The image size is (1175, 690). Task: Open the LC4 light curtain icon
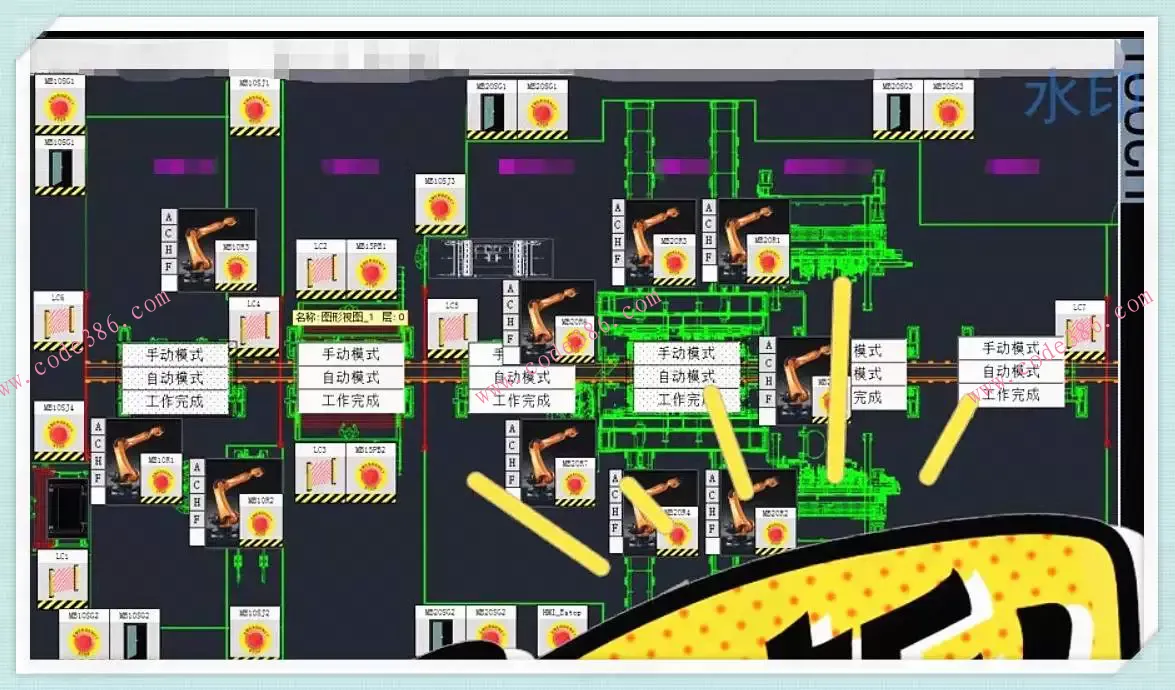click(254, 327)
